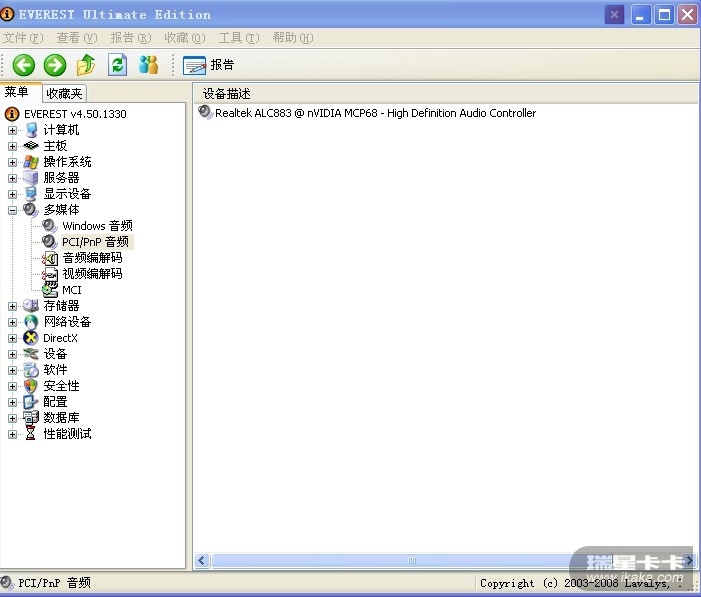701x597 pixels.
Task: Click the 计算机 computer icon
Action: tap(31, 130)
